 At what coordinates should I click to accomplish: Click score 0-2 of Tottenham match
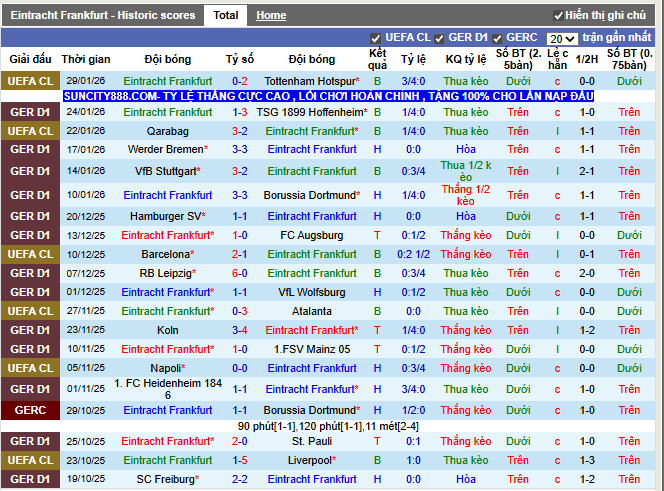click(x=240, y=81)
